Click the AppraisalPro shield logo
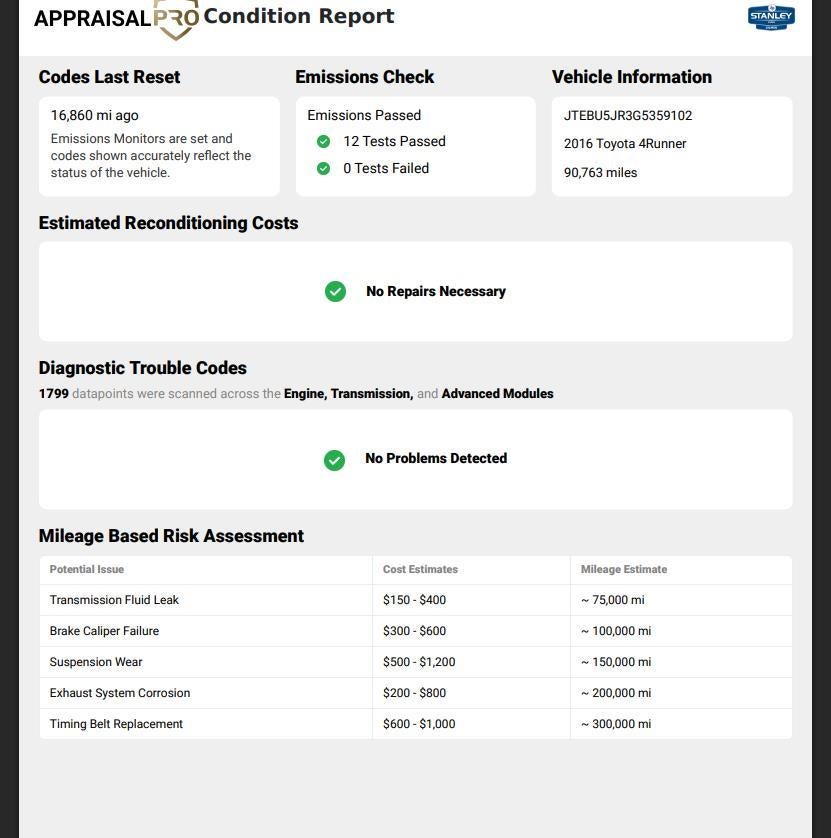 tap(176, 19)
